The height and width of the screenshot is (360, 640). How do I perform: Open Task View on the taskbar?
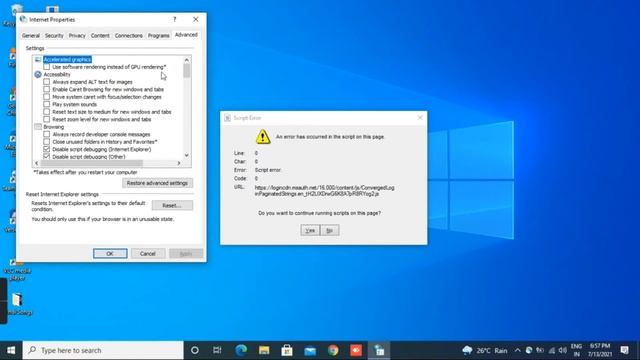[217, 350]
